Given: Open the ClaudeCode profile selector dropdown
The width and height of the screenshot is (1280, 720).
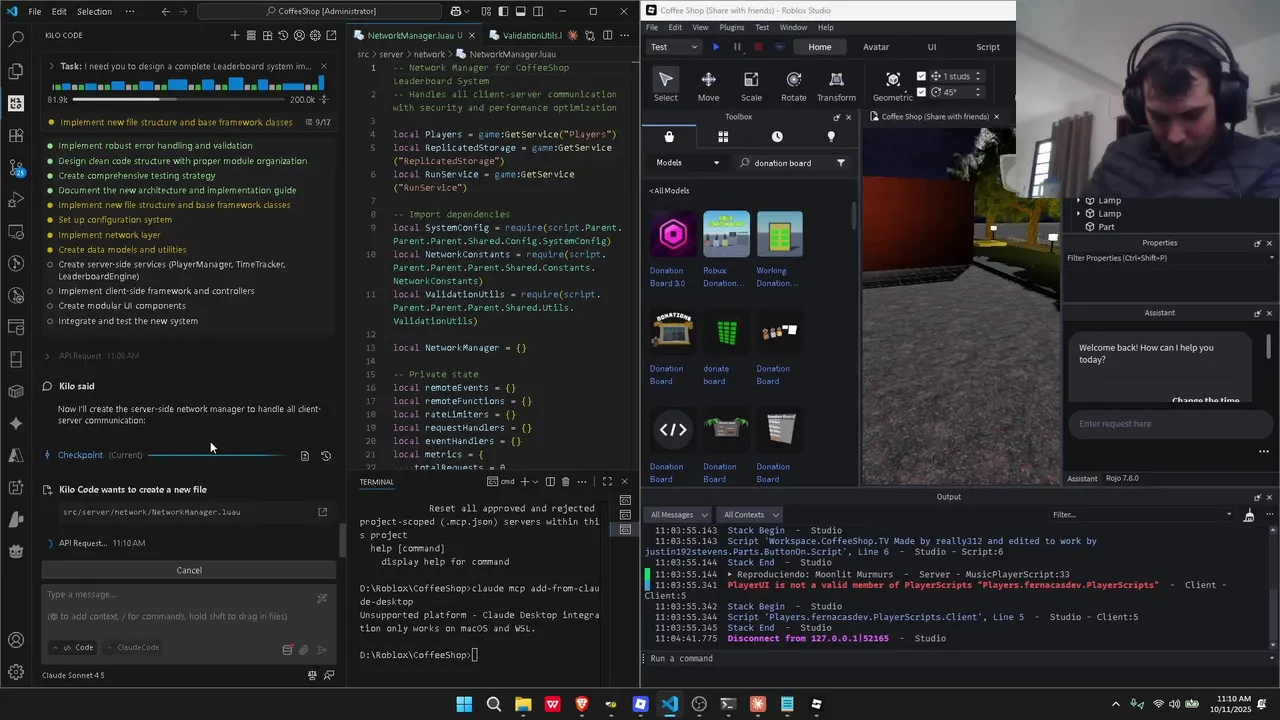Looking at the screenshot, I should point(134,647).
